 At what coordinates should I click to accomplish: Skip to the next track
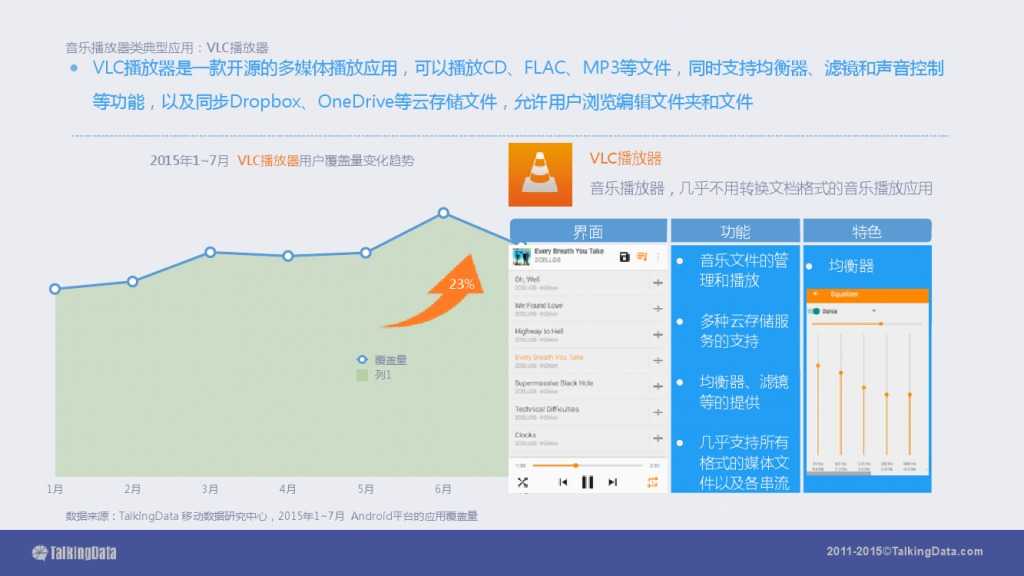click(612, 482)
